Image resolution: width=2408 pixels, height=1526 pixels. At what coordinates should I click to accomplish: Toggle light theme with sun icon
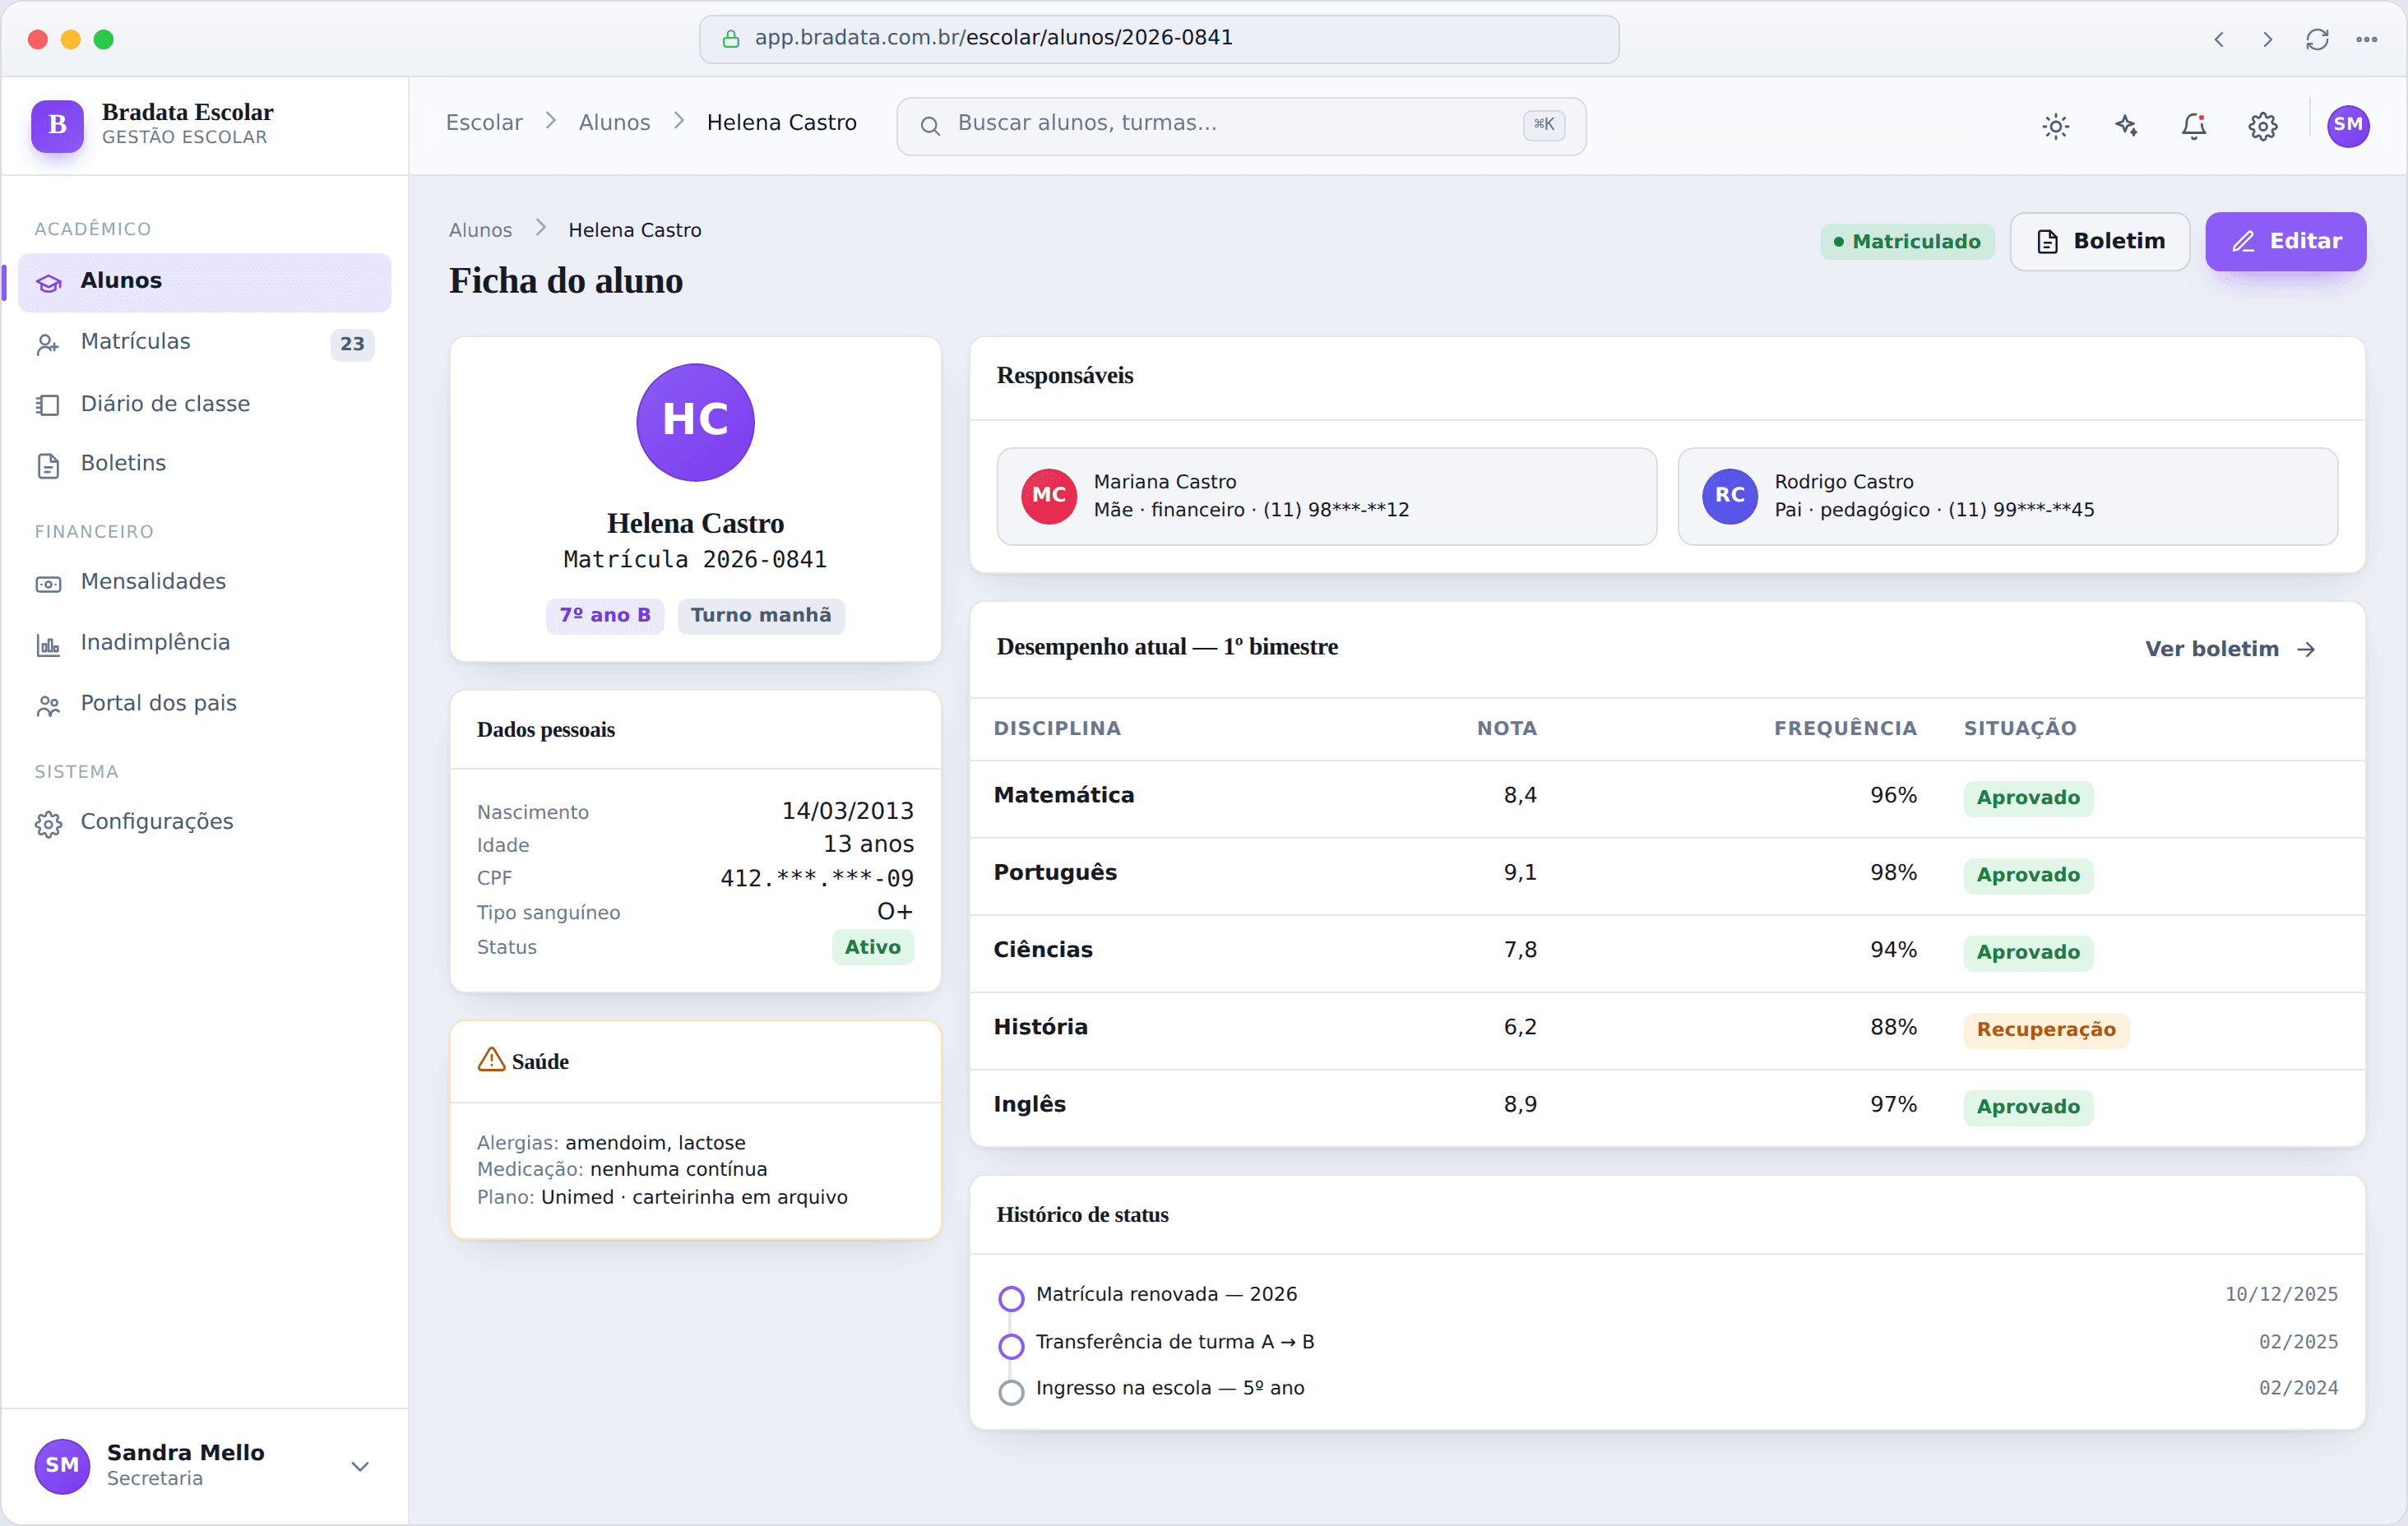coord(2056,126)
